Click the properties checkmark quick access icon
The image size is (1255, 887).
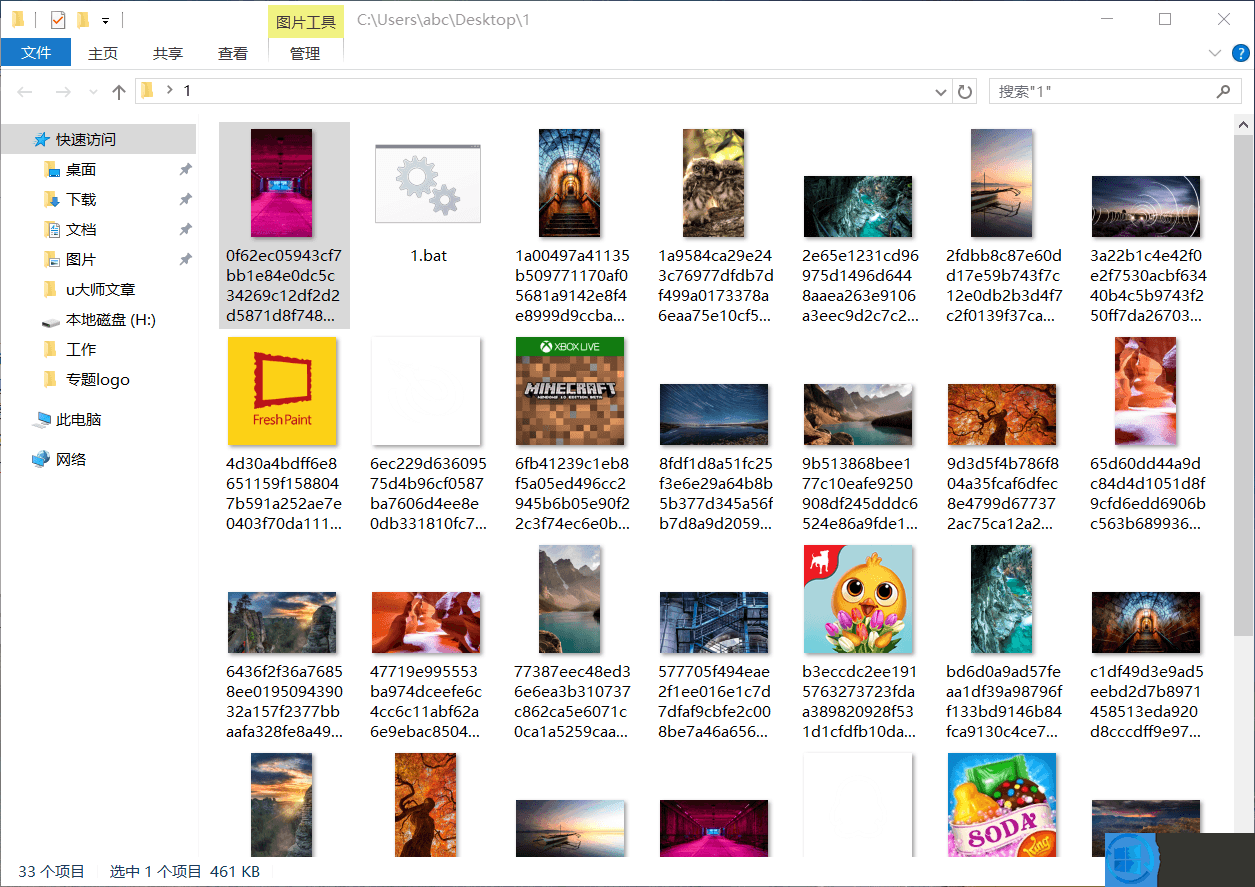click(57, 19)
